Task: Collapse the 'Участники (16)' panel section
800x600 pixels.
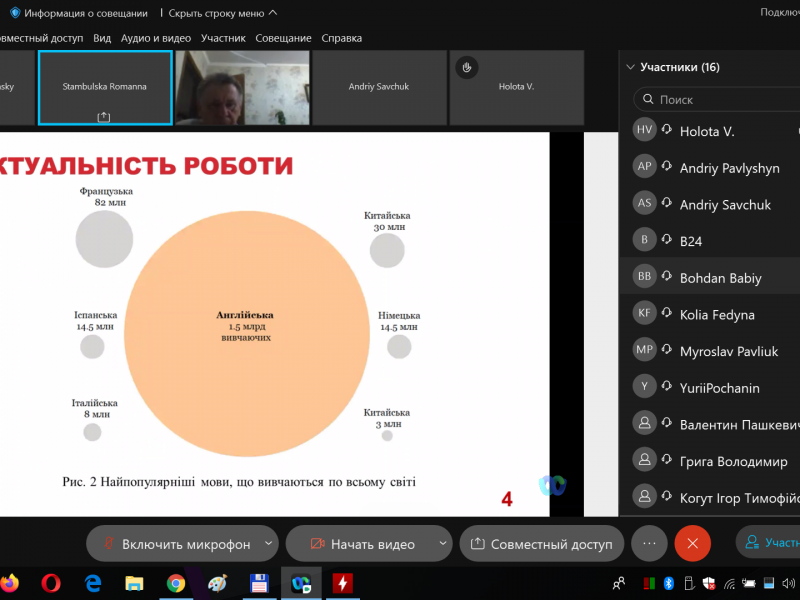Action: point(630,67)
